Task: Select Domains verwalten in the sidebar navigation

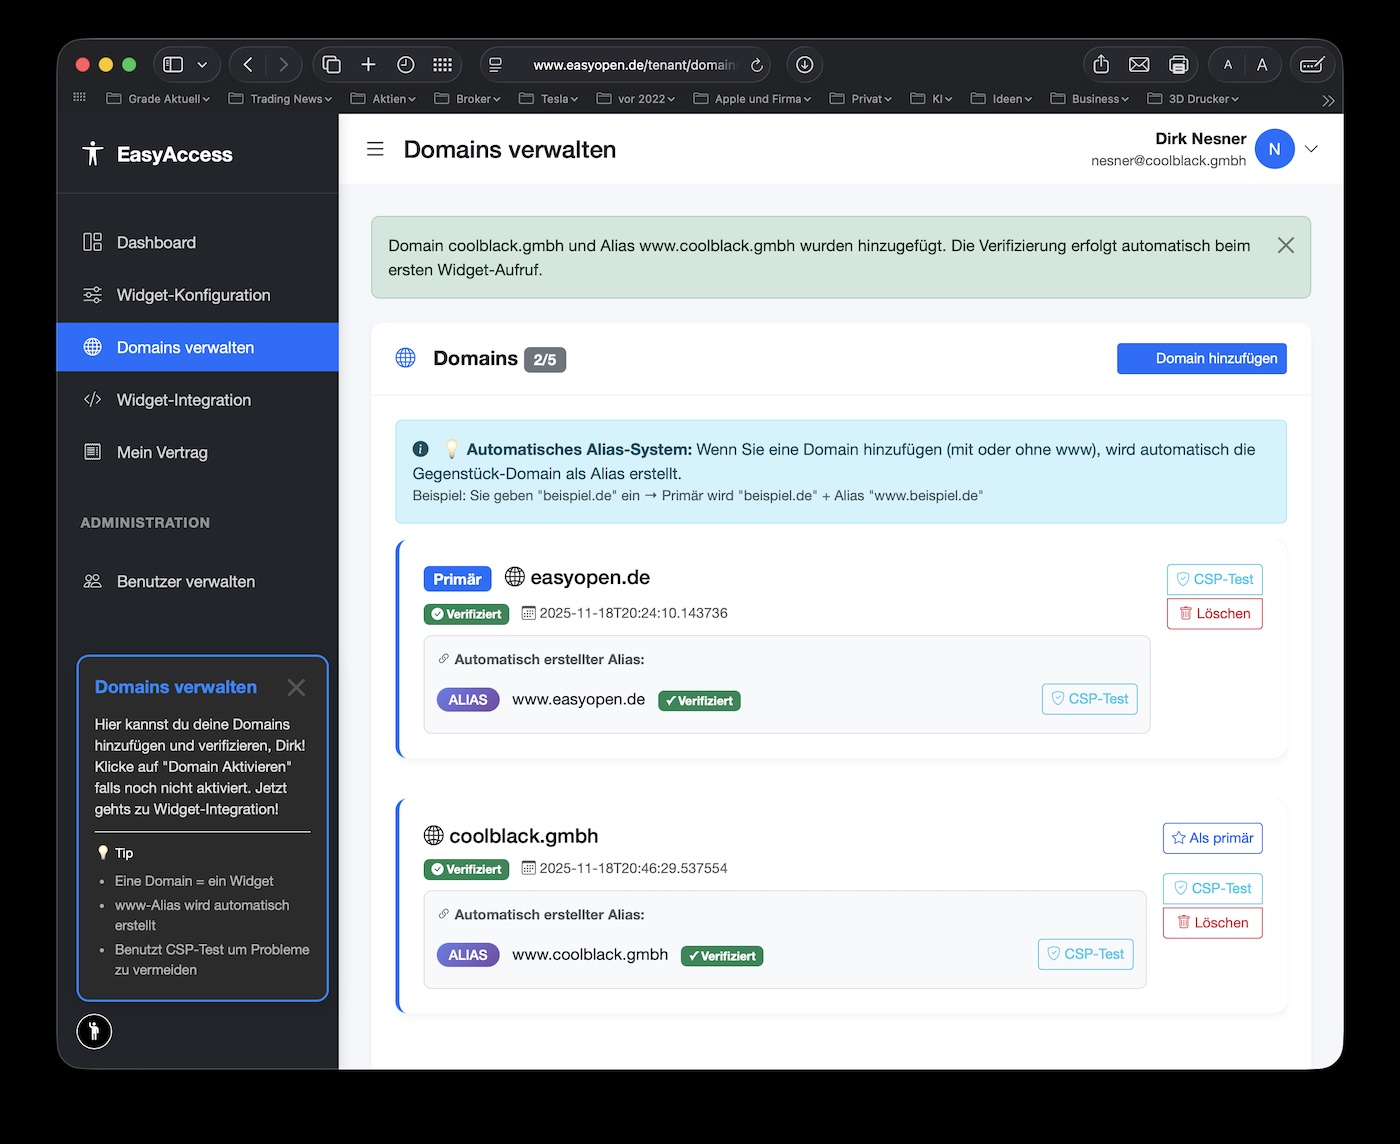Action: click(184, 347)
